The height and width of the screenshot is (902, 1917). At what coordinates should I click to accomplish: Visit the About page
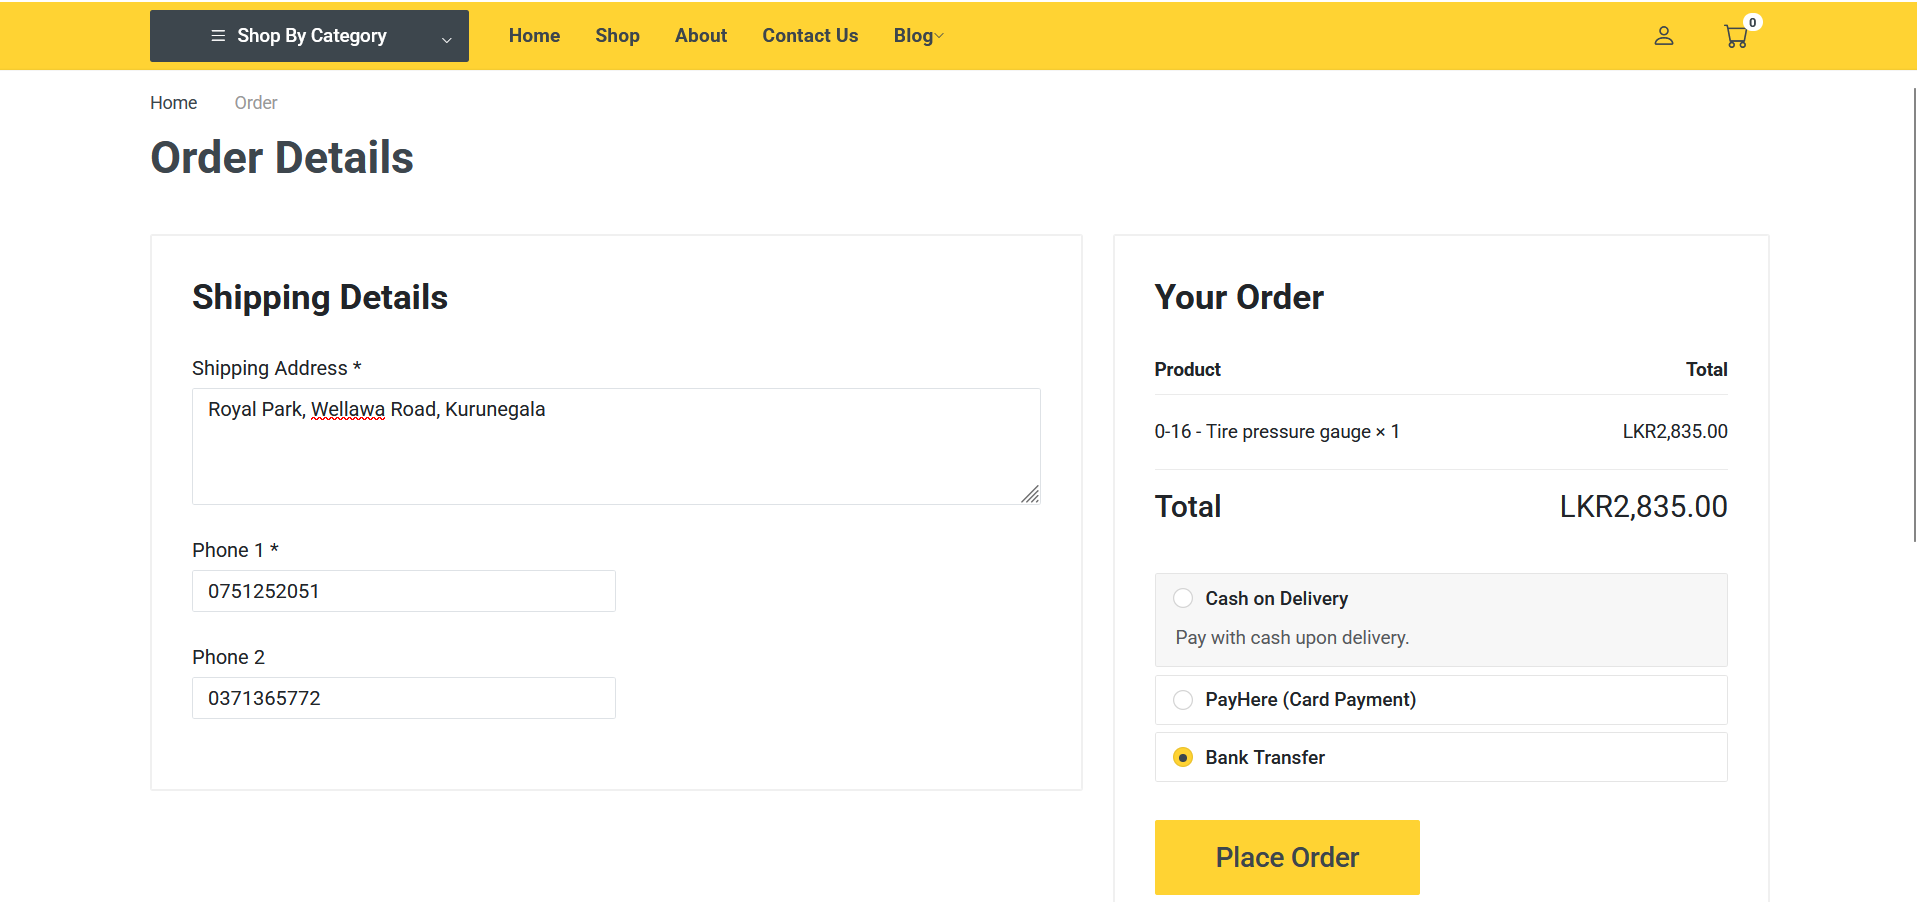[700, 35]
